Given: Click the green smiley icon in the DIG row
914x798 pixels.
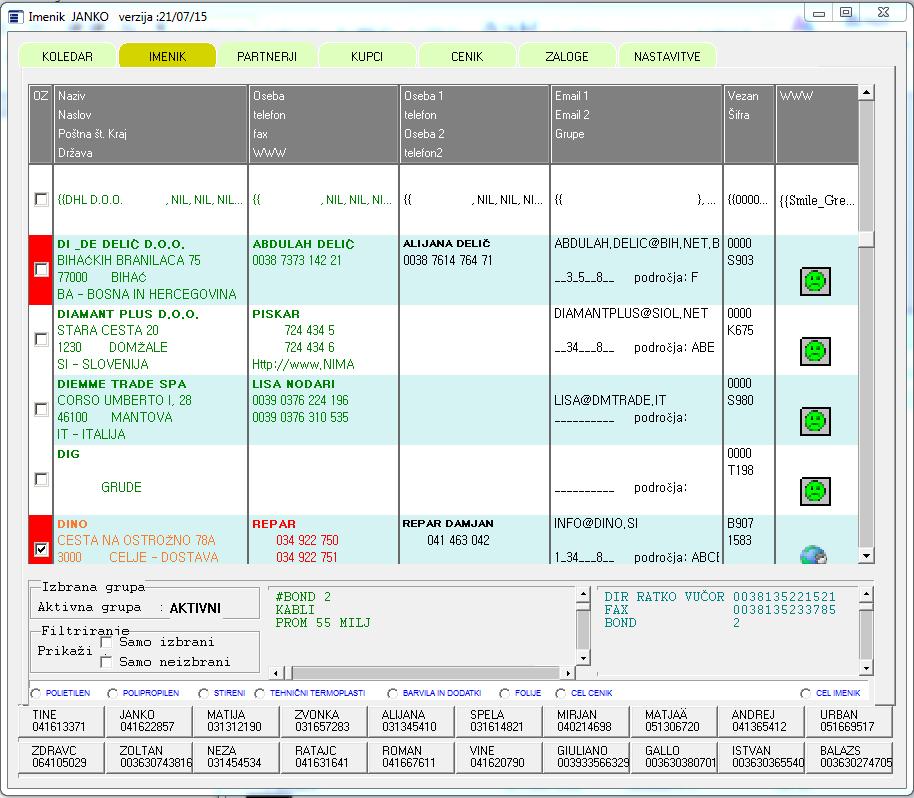Looking at the screenshot, I should coord(815,491).
